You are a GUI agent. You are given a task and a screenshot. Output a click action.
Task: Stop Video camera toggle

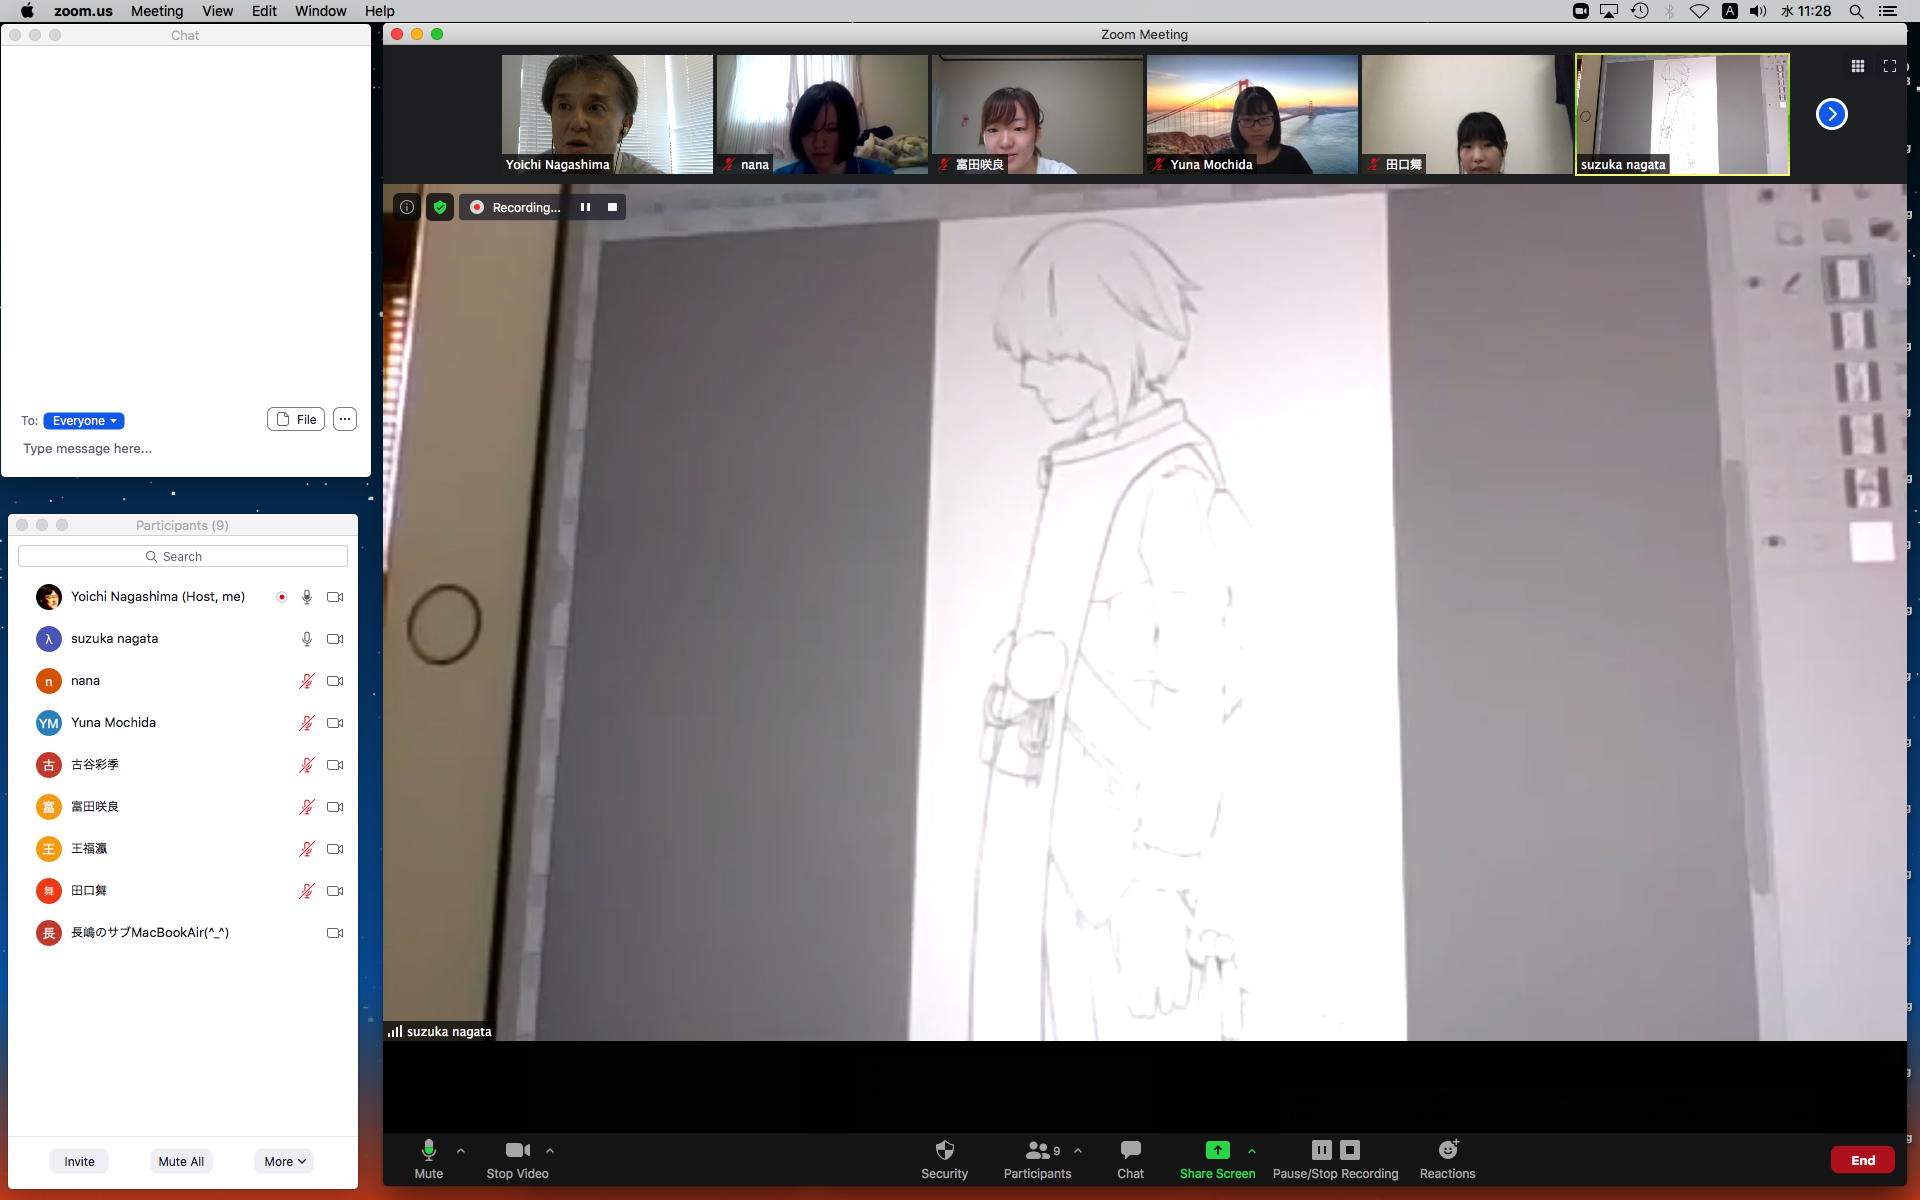pyautogui.click(x=517, y=1159)
